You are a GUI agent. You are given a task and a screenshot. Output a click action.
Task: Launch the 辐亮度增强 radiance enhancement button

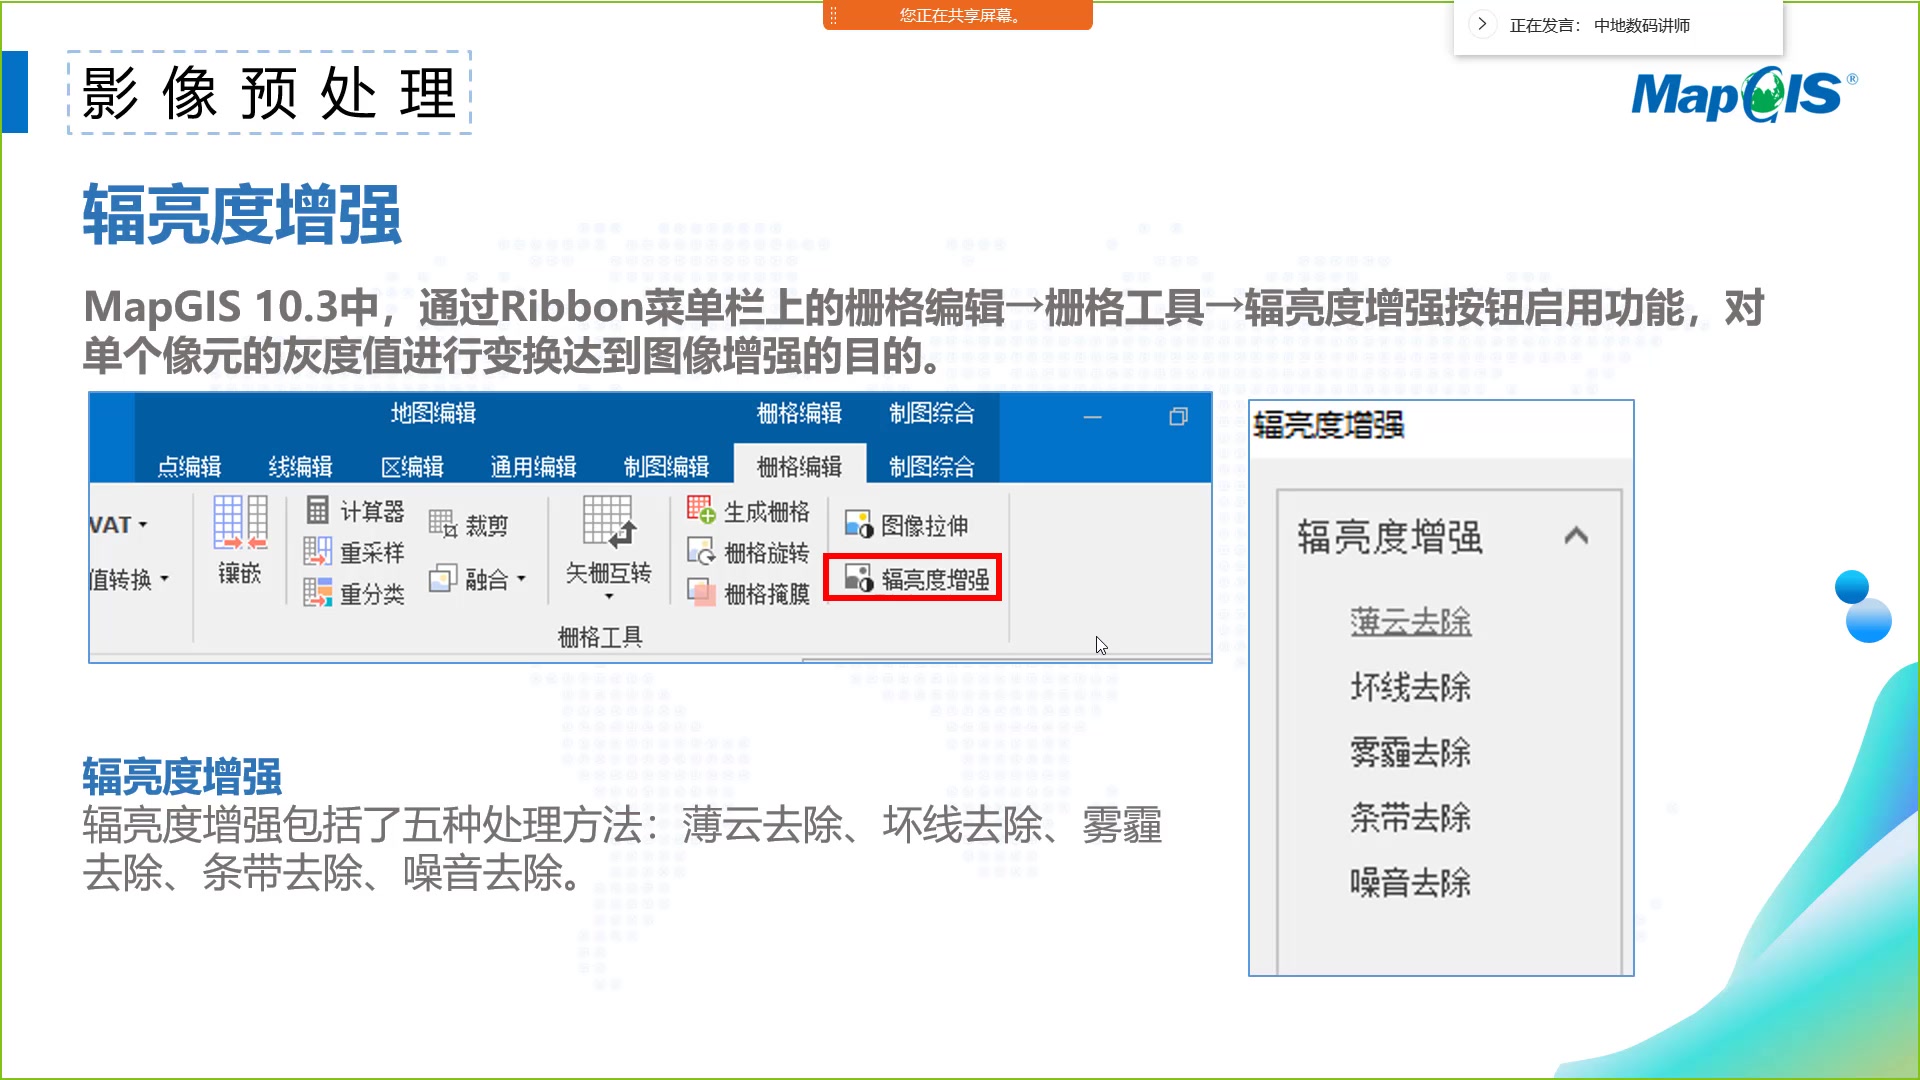(x=915, y=579)
